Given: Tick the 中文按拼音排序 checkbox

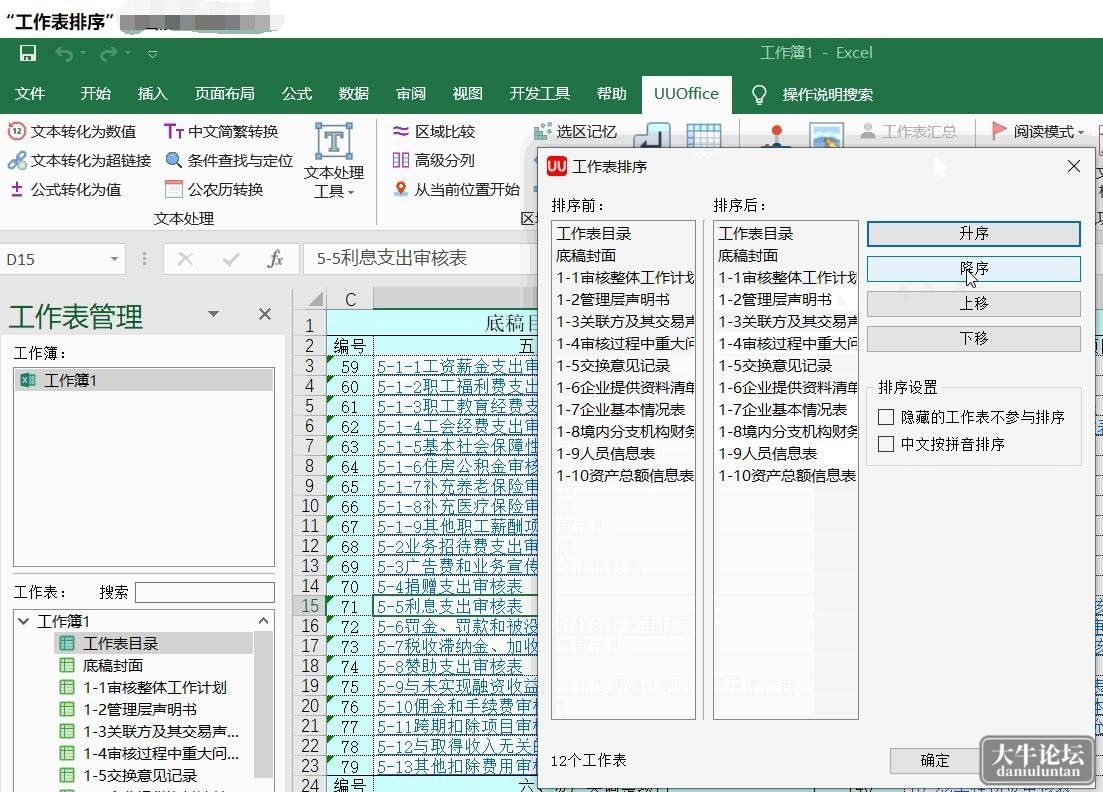Looking at the screenshot, I should (886, 444).
